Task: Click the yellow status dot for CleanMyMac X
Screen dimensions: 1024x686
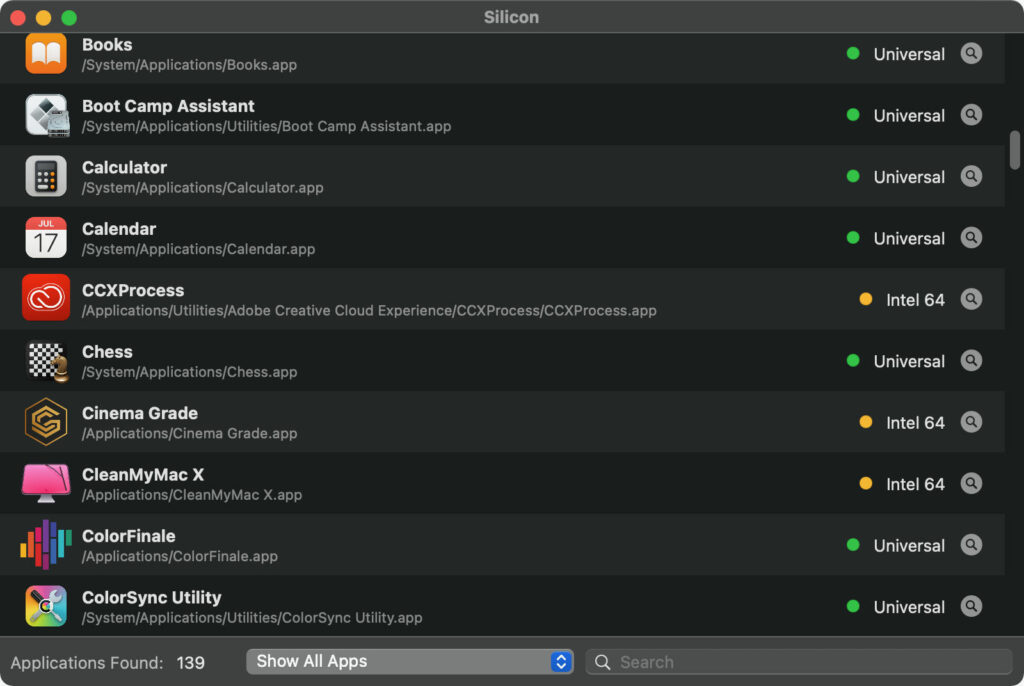Action: [866, 483]
